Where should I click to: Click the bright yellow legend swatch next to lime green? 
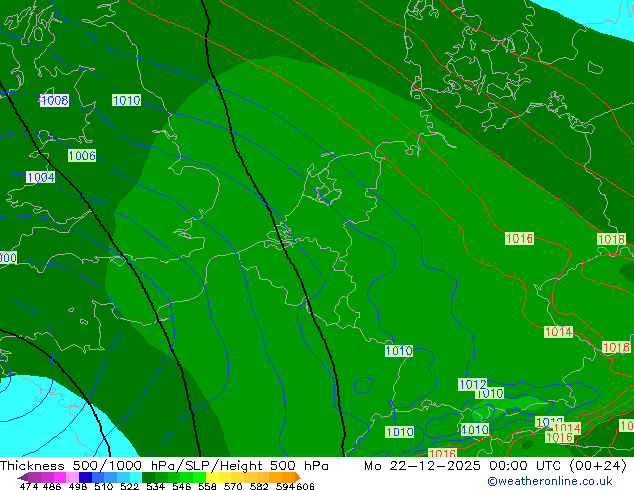(212, 477)
